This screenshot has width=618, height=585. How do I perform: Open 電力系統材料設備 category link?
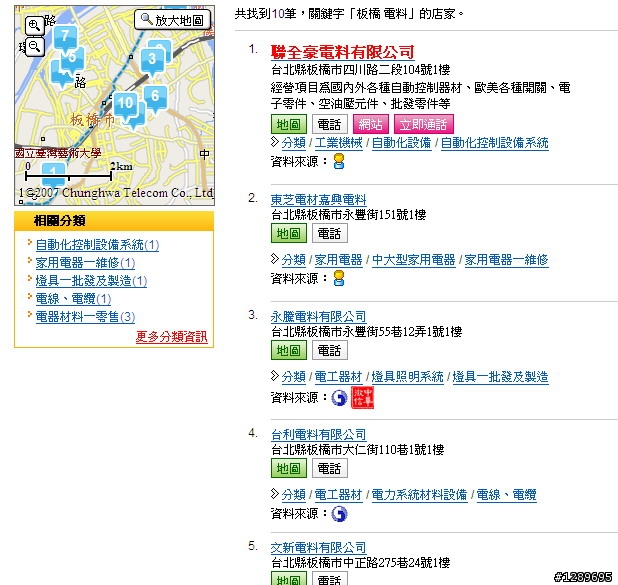(x=419, y=494)
